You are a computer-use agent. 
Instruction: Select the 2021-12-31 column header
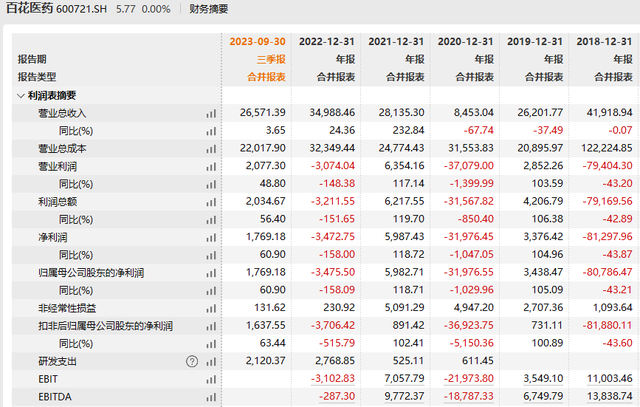click(396, 42)
